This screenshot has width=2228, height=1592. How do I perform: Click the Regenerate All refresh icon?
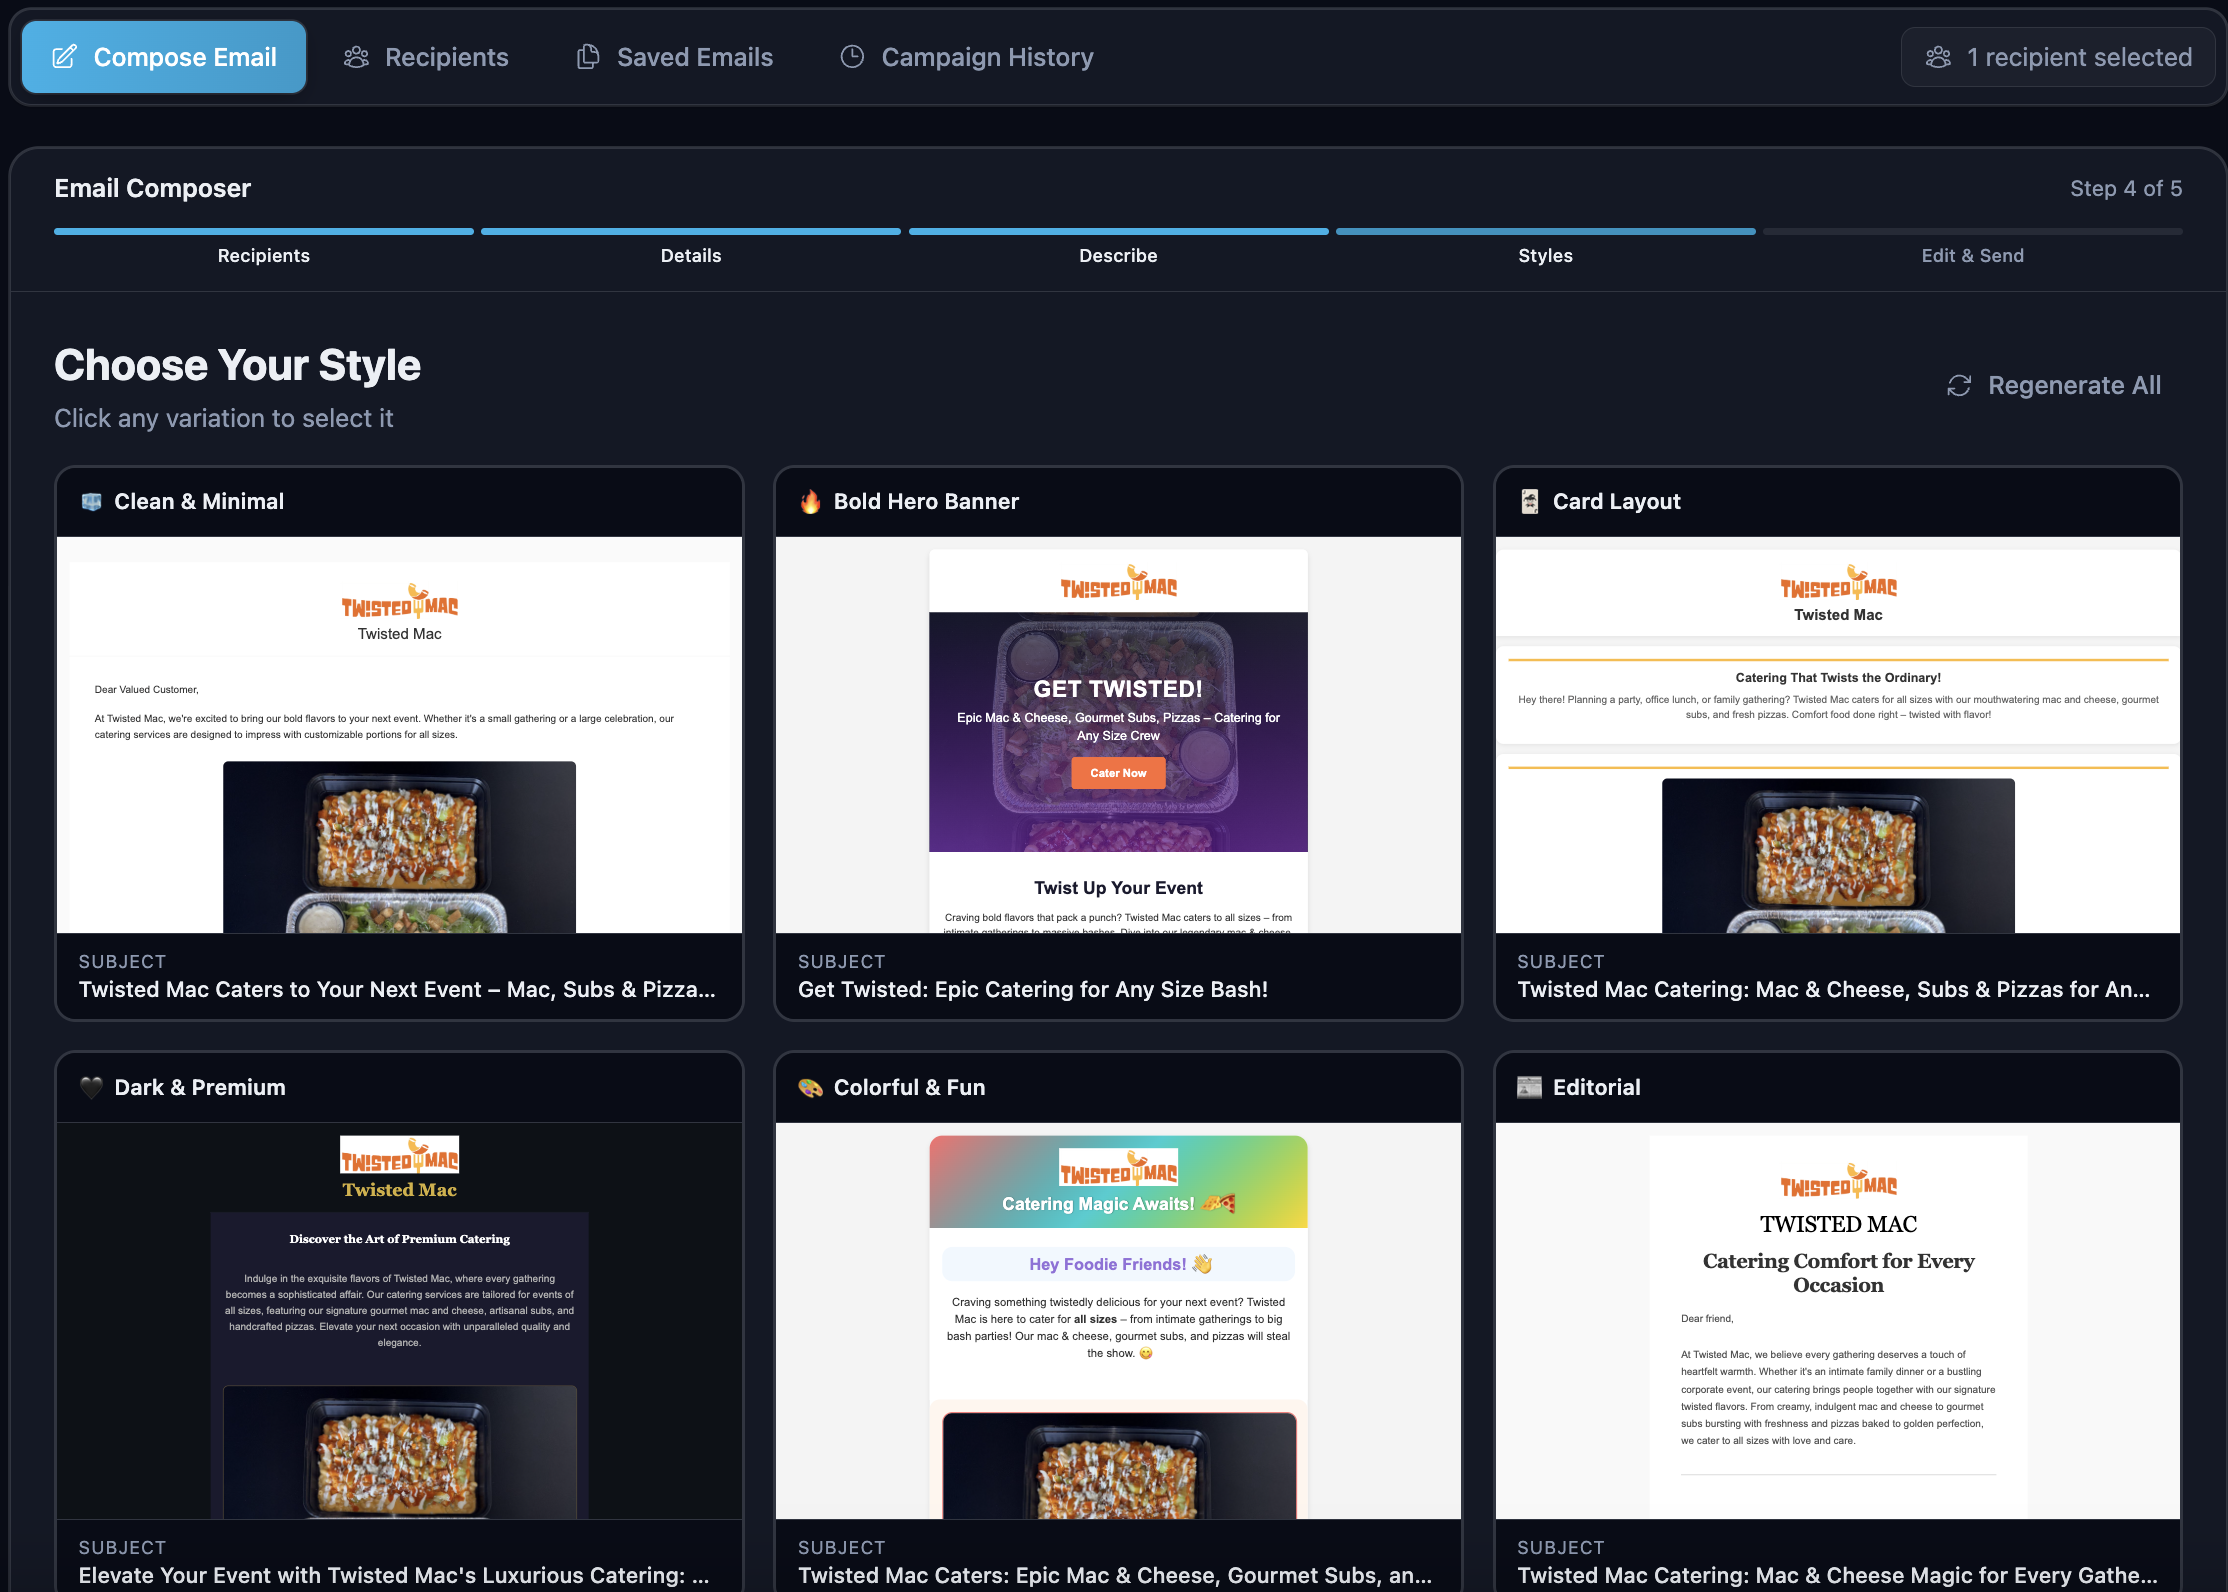[1959, 385]
